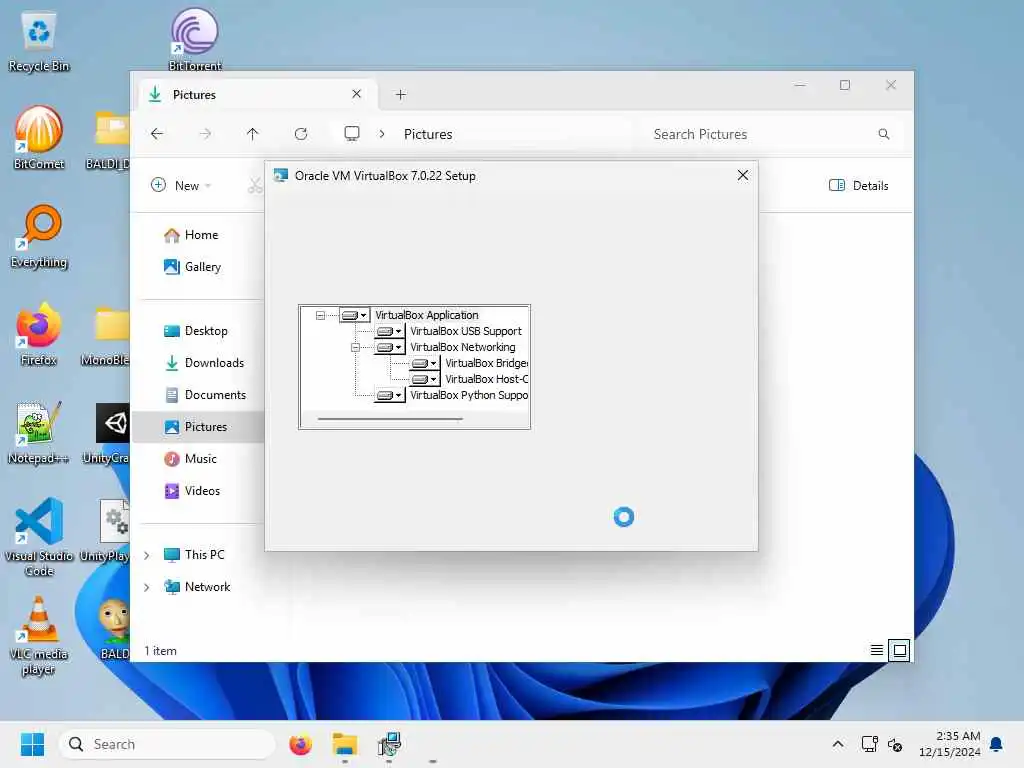Viewport: 1024px width, 768px height.
Task: Open VirtualBox Bridged feature dropdown
Action: pos(424,363)
